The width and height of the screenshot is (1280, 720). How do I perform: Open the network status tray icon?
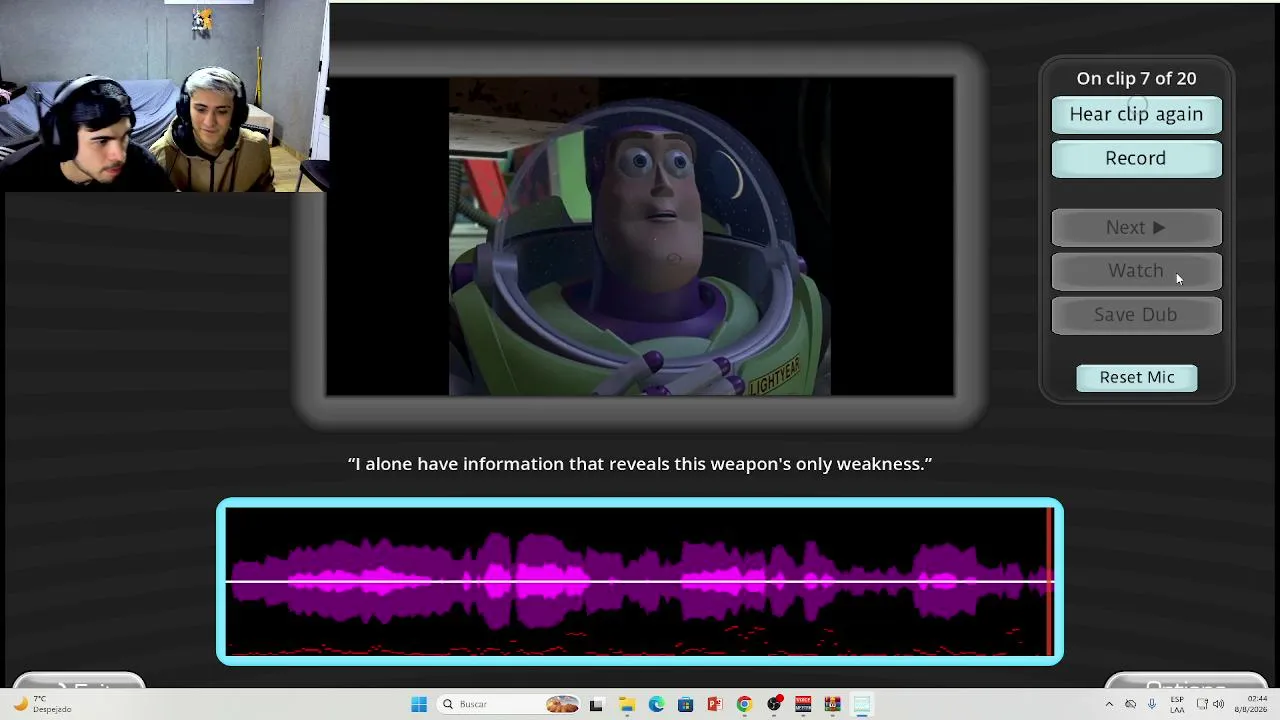[1202, 704]
